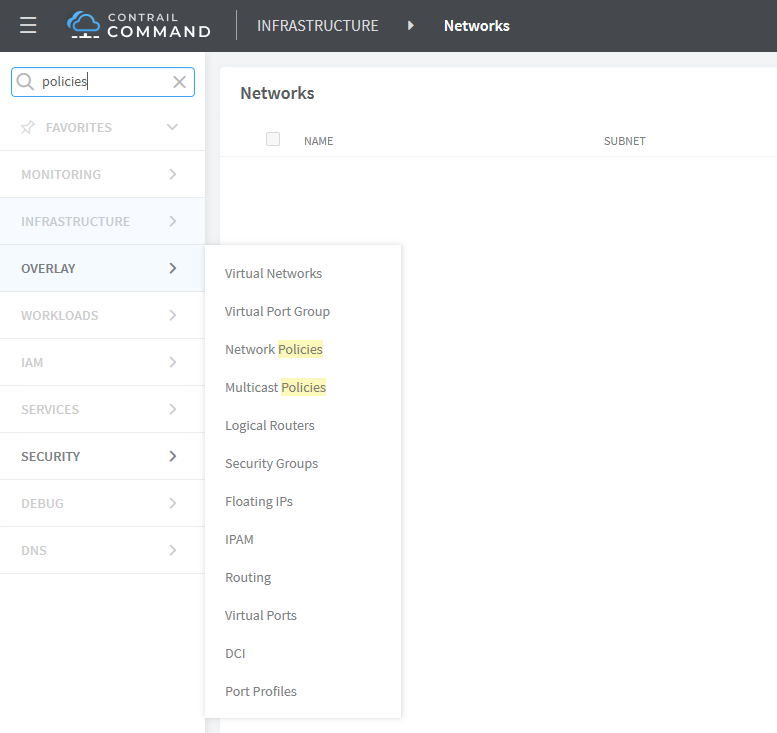Screen dimensions: 777x733
Task: Open Multicast Policies from the submenu
Action: (x=275, y=387)
